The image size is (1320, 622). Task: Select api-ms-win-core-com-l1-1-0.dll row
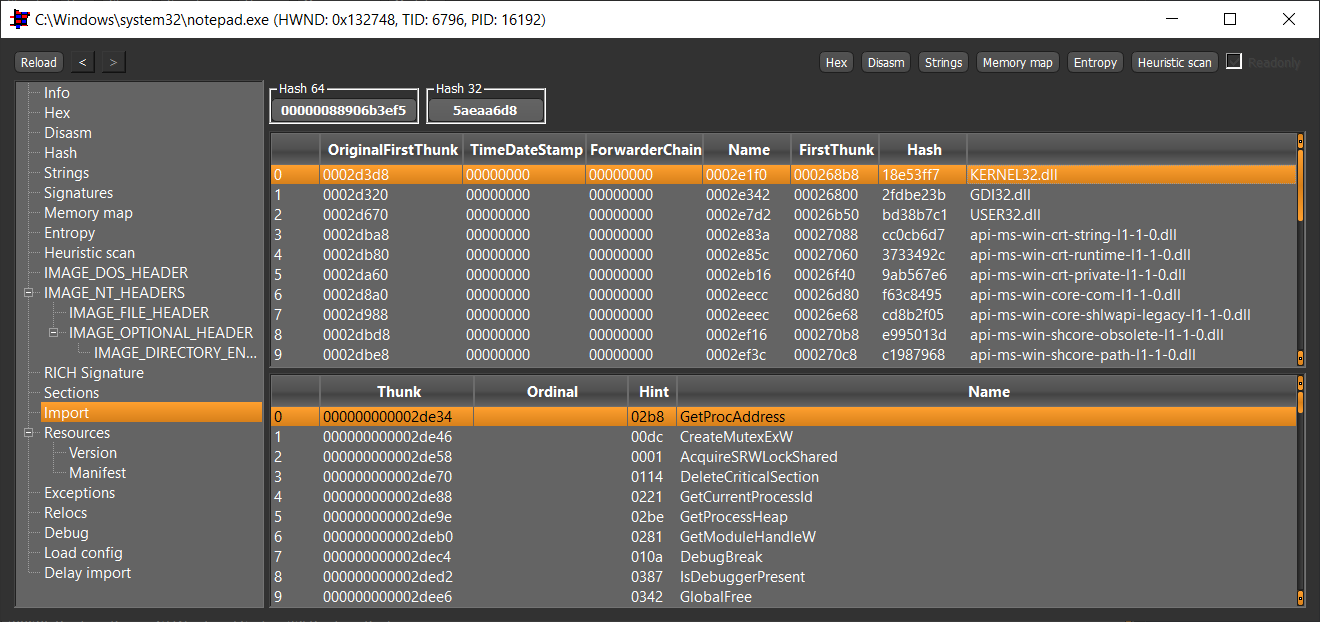783,295
